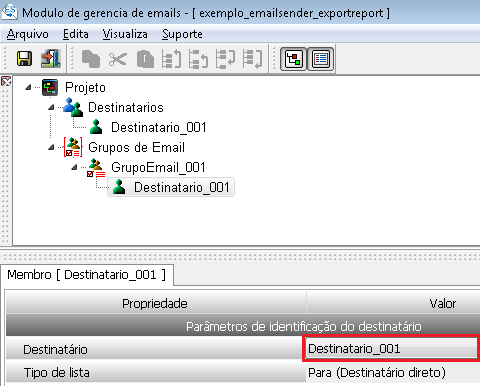
Task: Toggle the properties list view button
Action: (x=321, y=59)
